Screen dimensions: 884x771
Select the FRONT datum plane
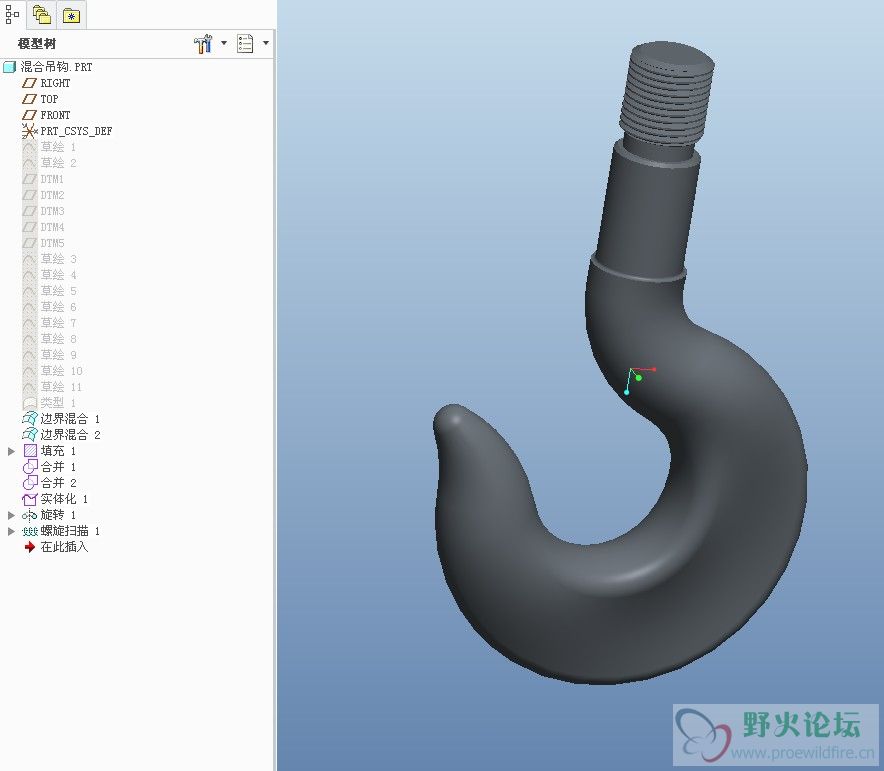click(x=55, y=115)
